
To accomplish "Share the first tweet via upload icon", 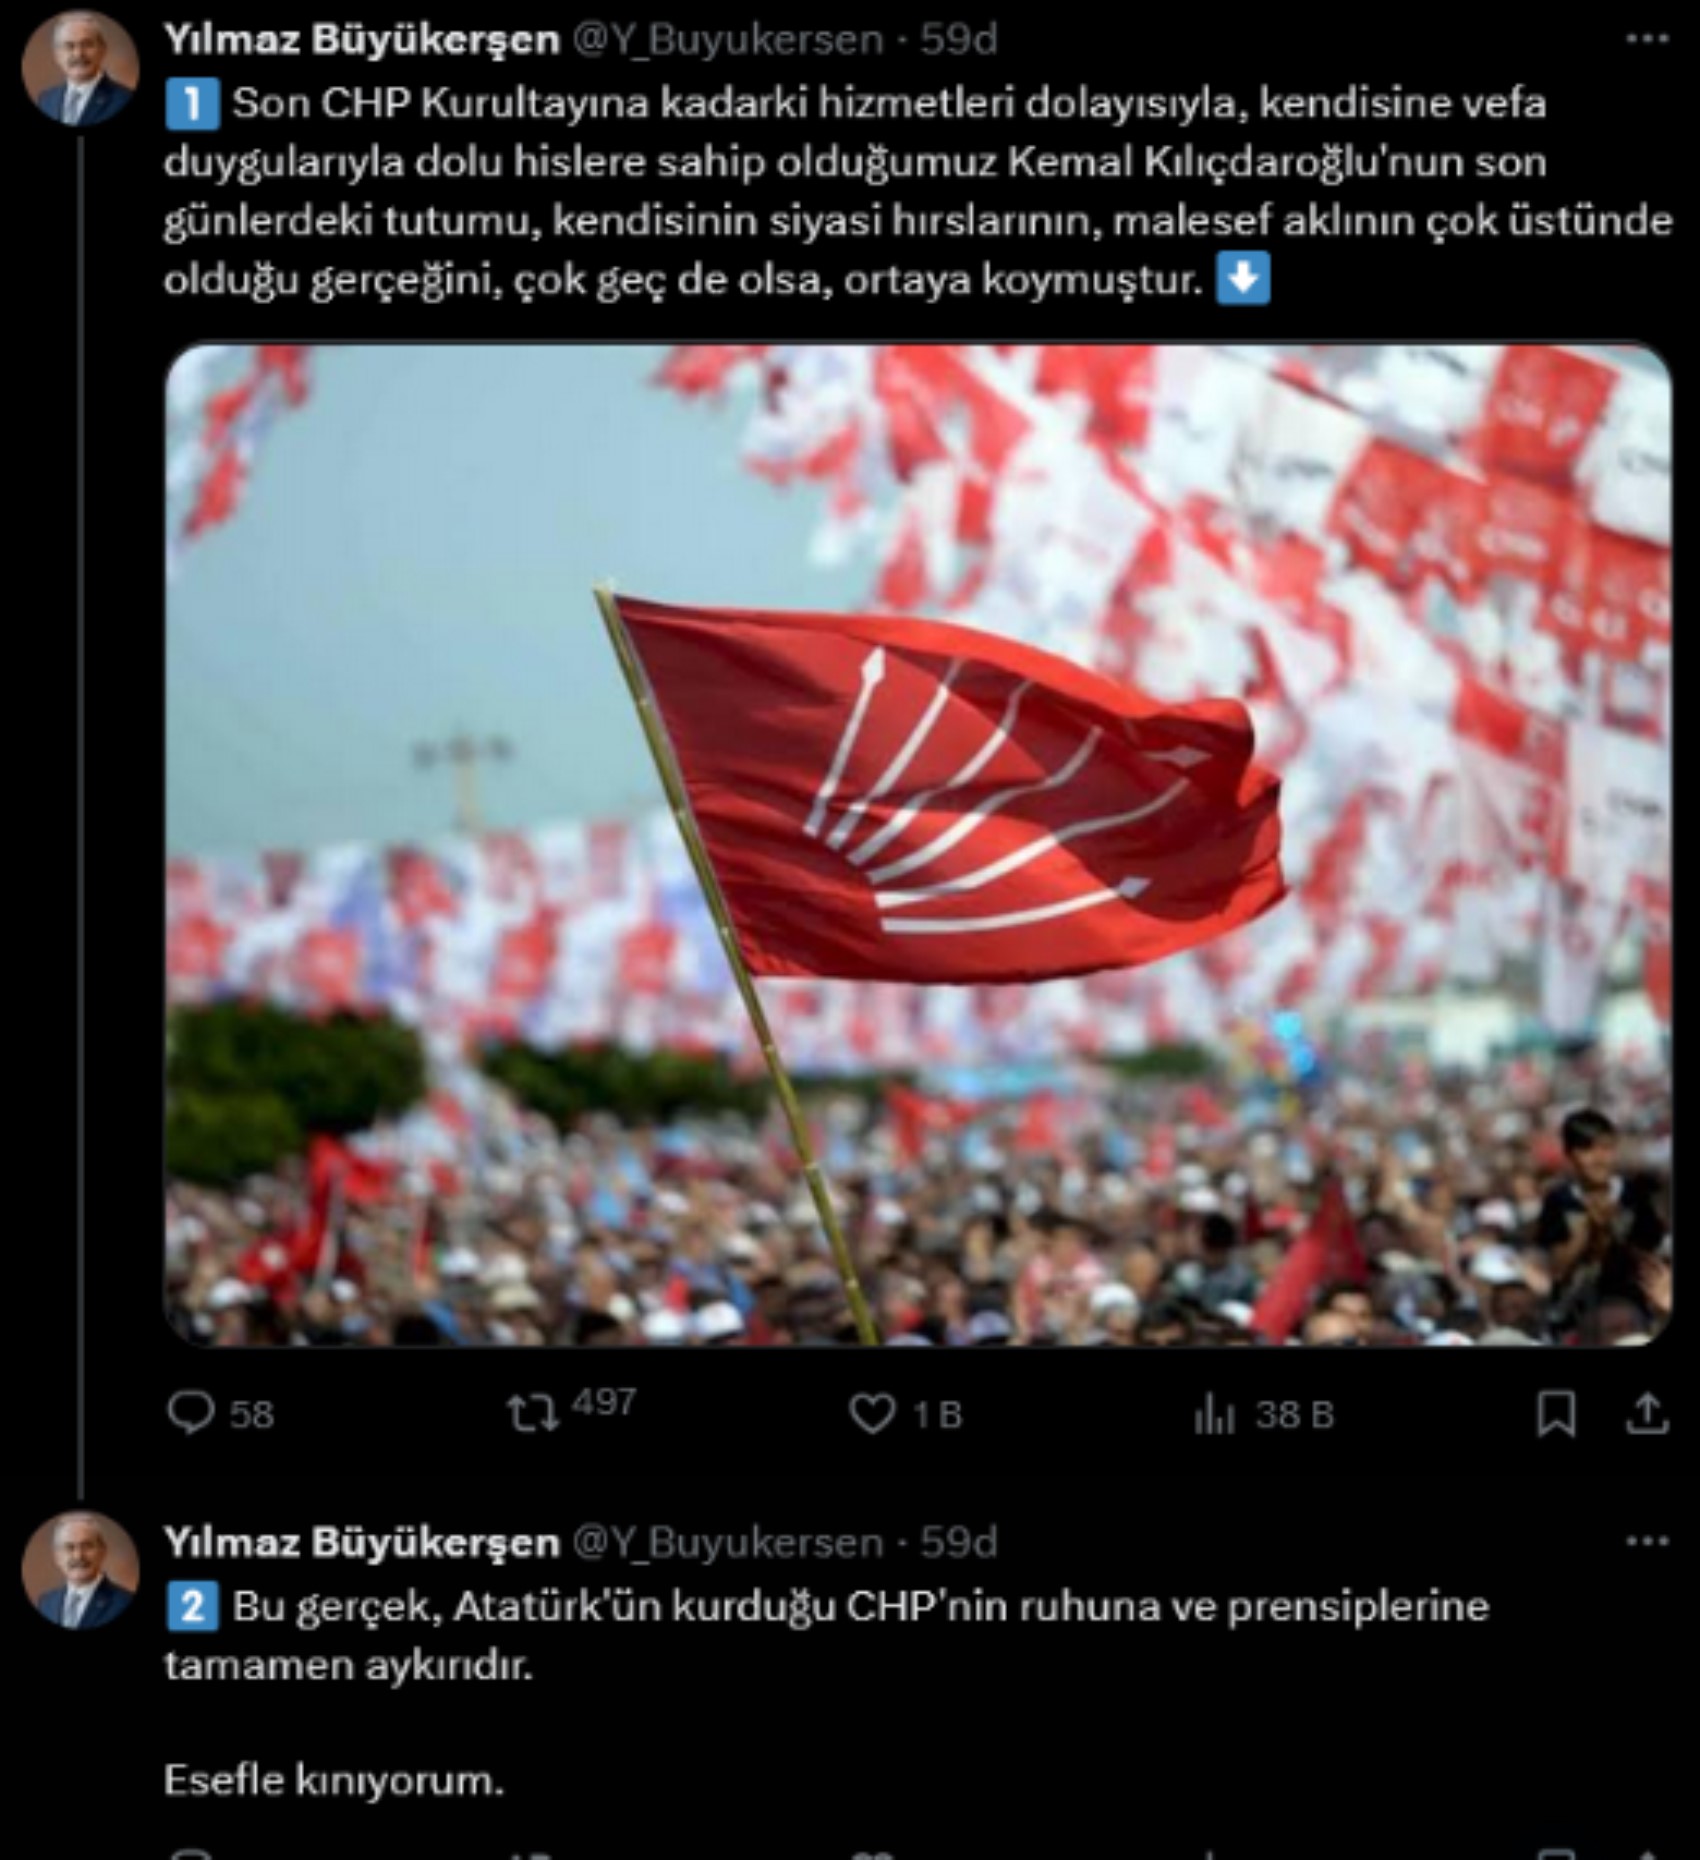I will coord(1647,1414).
